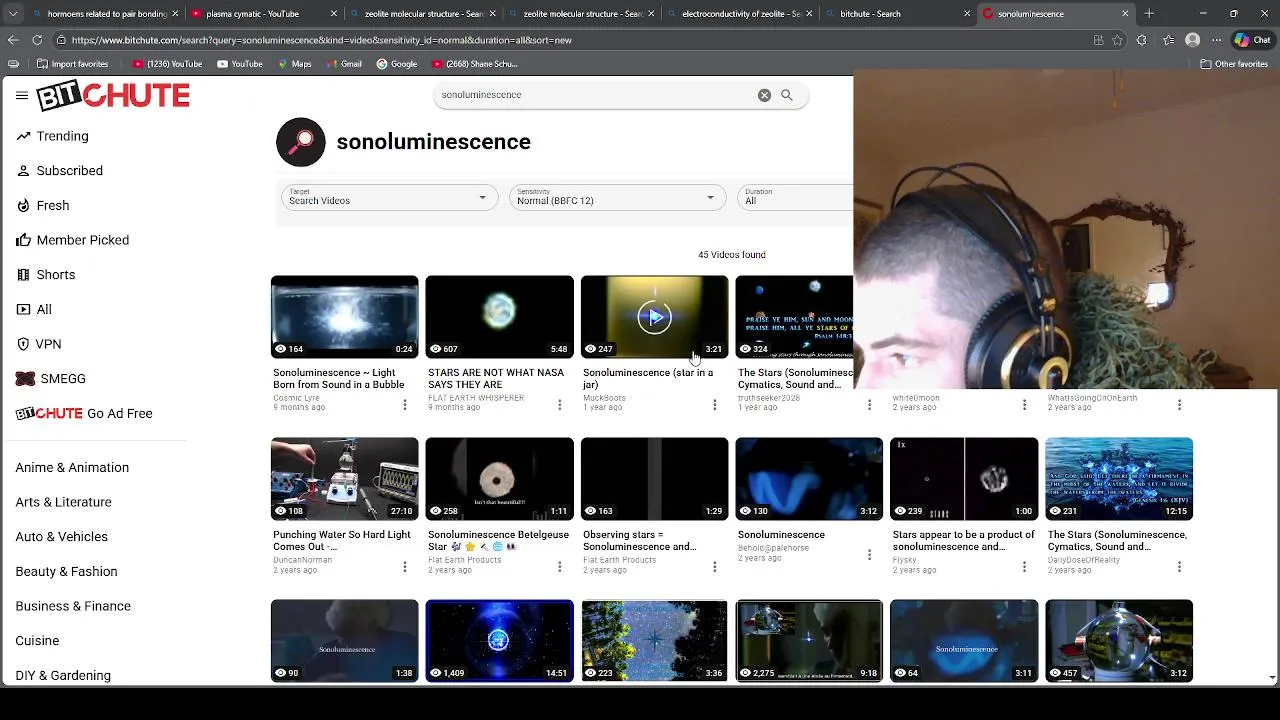Browse the Auto & Vehicles category
The width and height of the screenshot is (1280, 720).
click(x=61, y=537)
